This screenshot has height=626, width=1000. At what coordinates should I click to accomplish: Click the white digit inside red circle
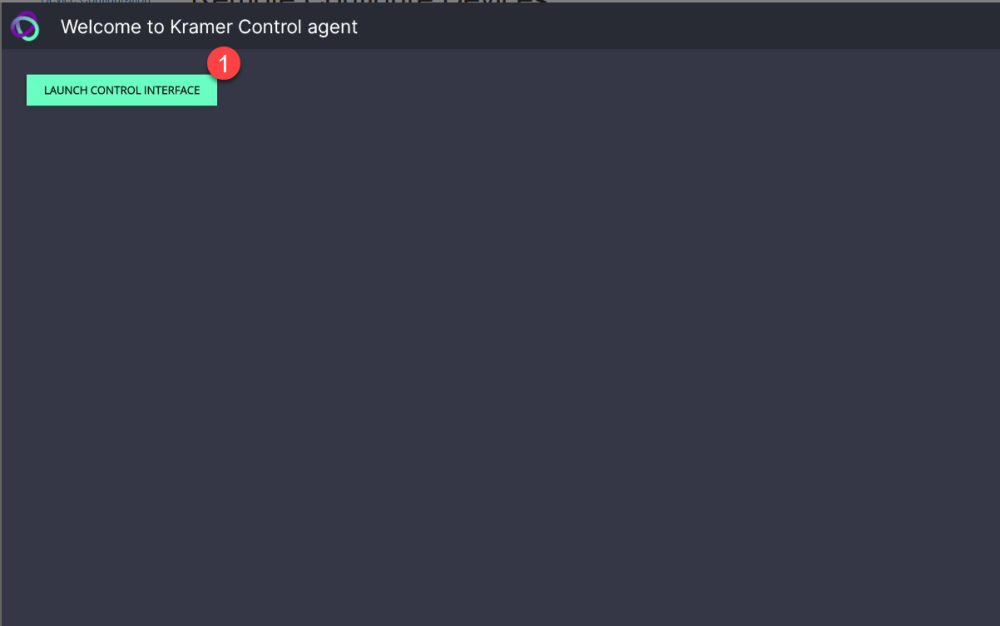click(224, 64)
